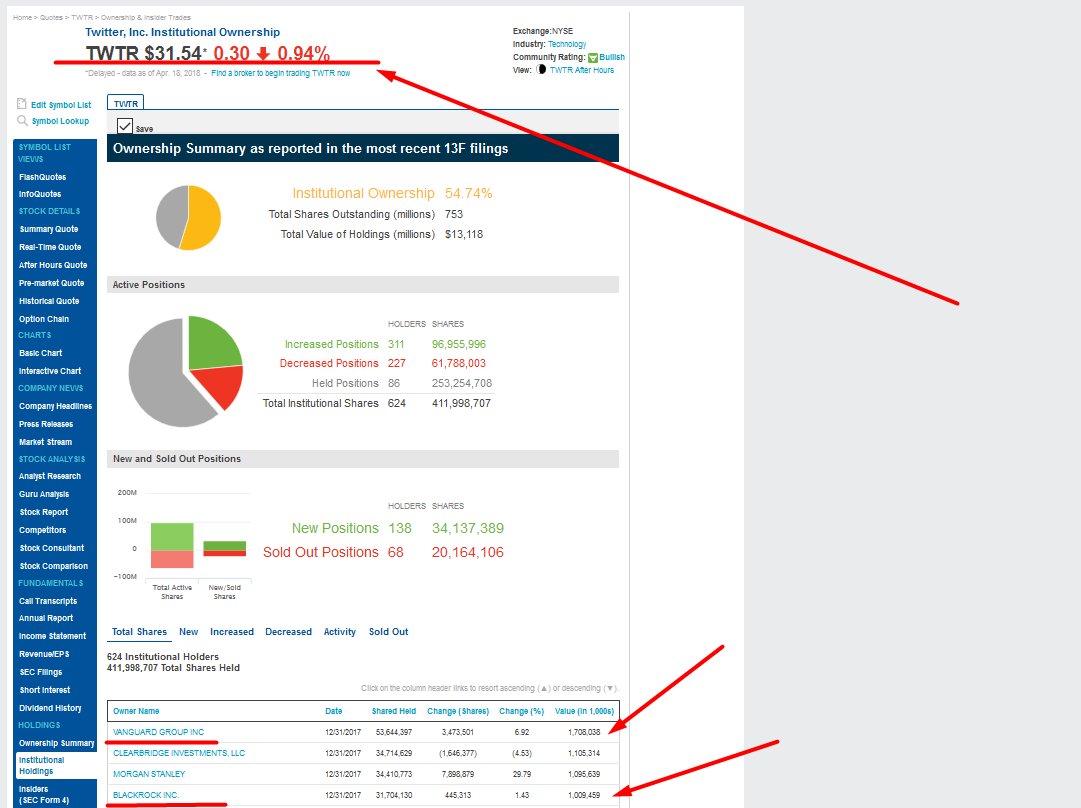
Task: Open Basic Chart sidebar item
Action: (x=41, y=353)
